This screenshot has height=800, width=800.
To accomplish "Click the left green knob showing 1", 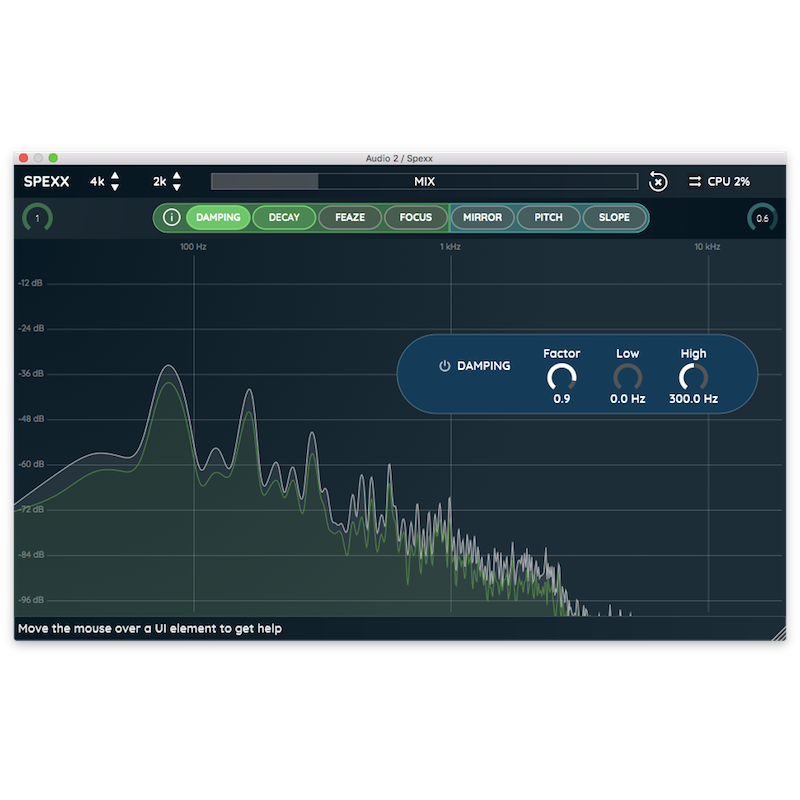I will [37, 217].
